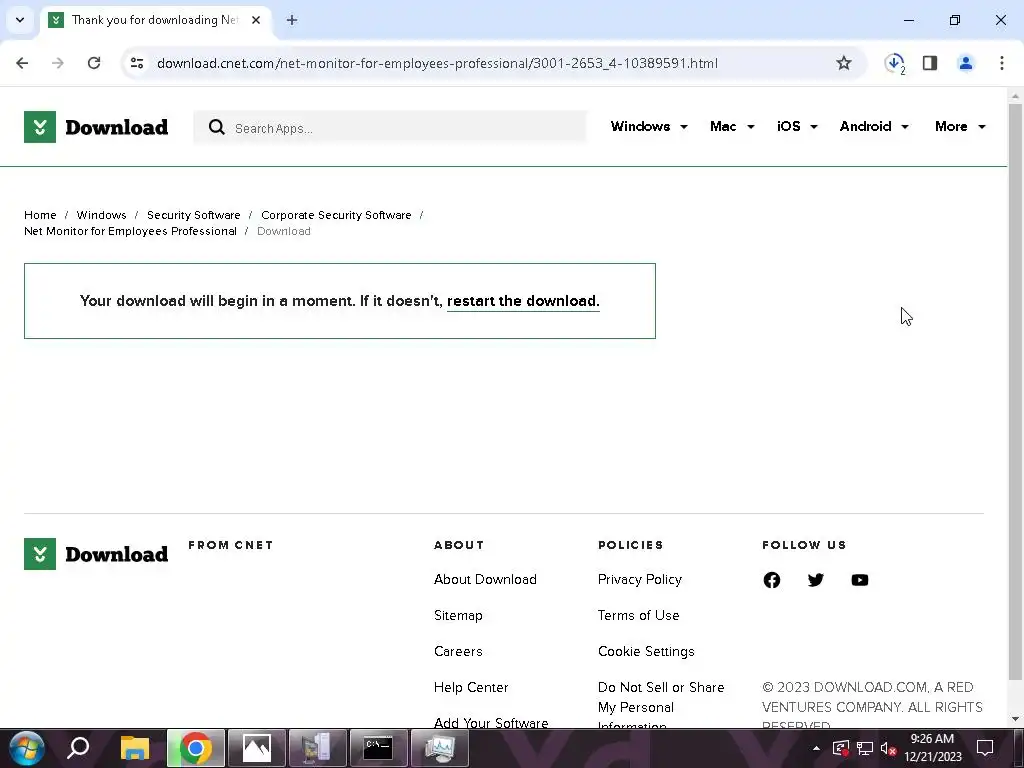The height and width of the screenshot is (768, 1024).
Task: Click the Search Apps input field
Action: click(x=389, y=127)
